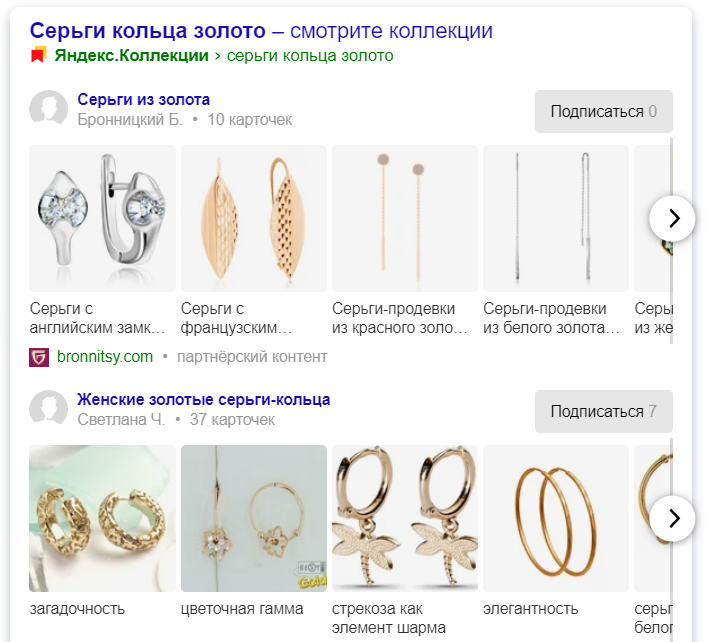Open the Яндекс.Коллекции breadcrumb link

132,56
